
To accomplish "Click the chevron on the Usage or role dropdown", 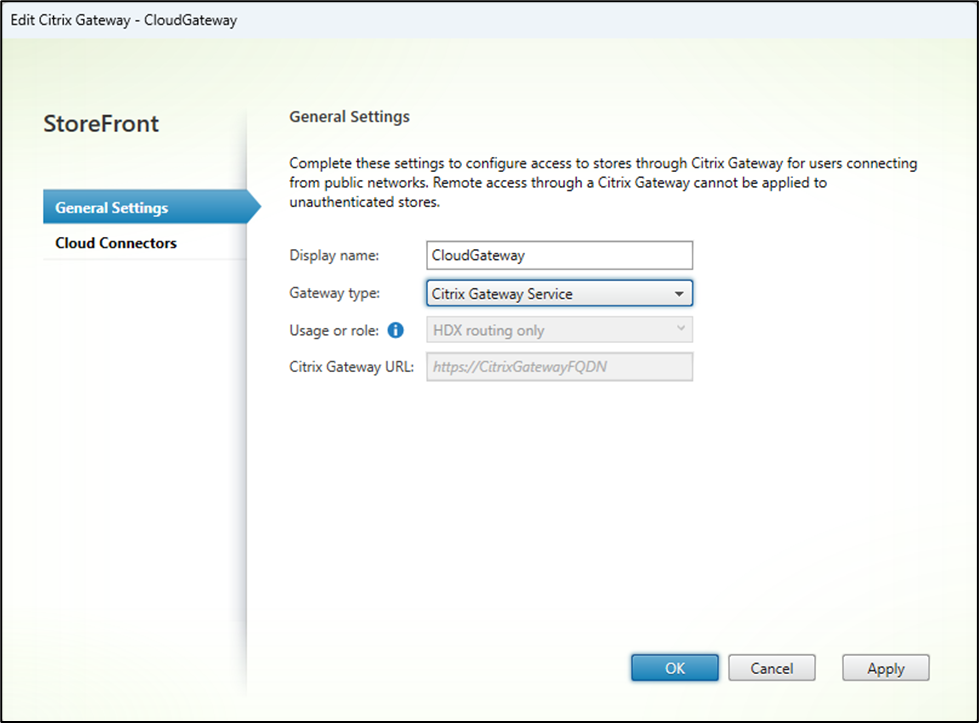I will [x=680, y=329].
